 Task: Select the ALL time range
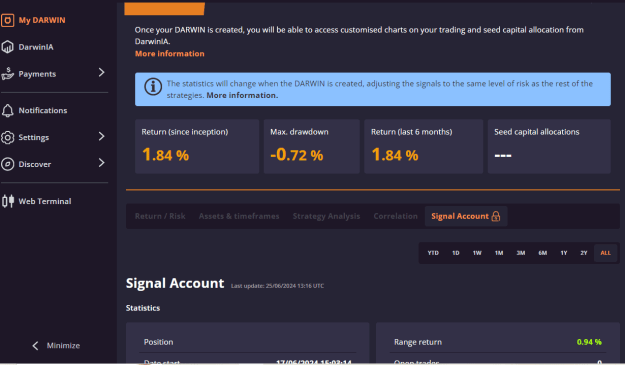[x=605, y=253]
